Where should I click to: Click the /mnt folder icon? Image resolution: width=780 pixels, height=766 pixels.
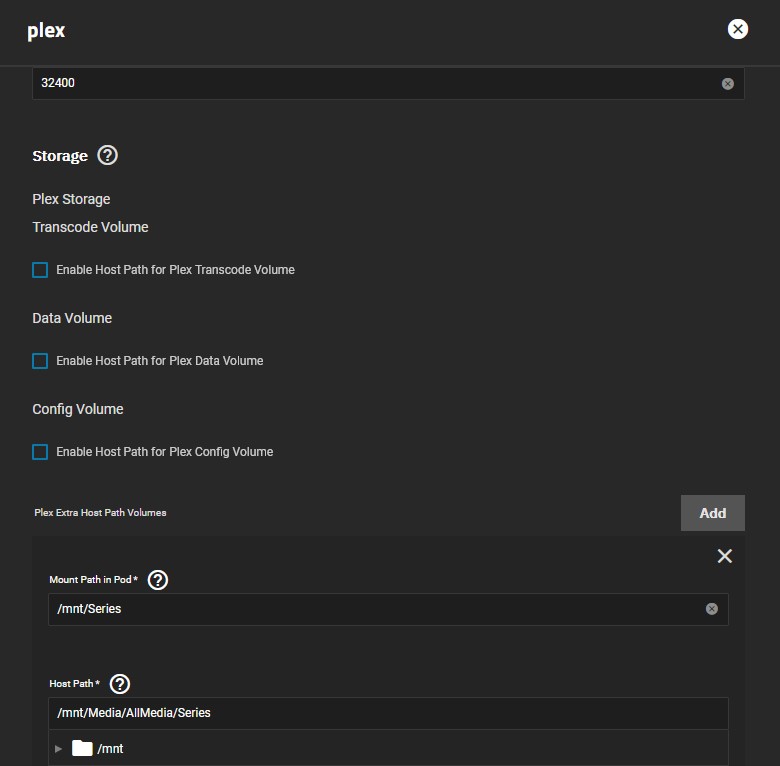(x=82, y=748)
